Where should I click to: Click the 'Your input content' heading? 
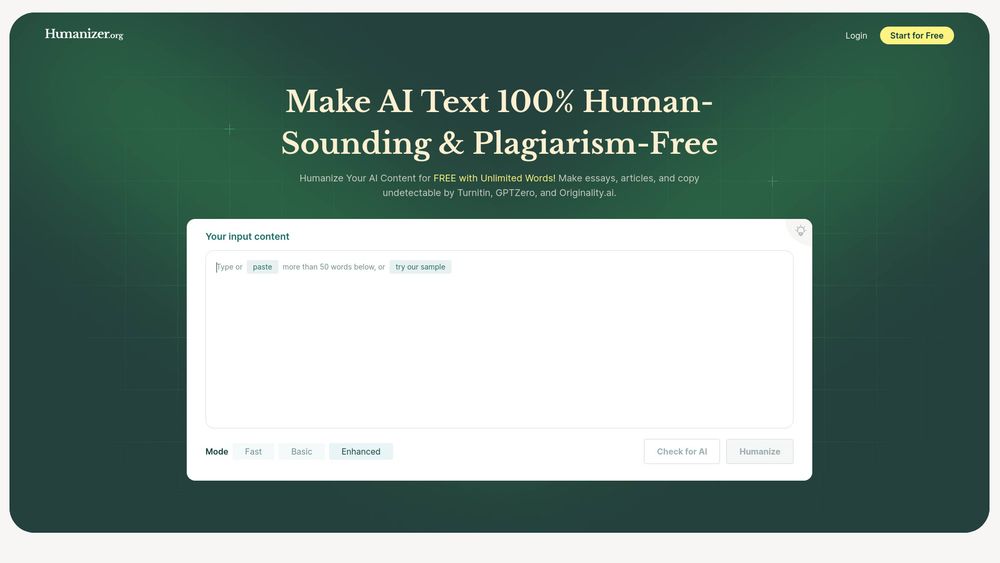(x=247, y=237)
